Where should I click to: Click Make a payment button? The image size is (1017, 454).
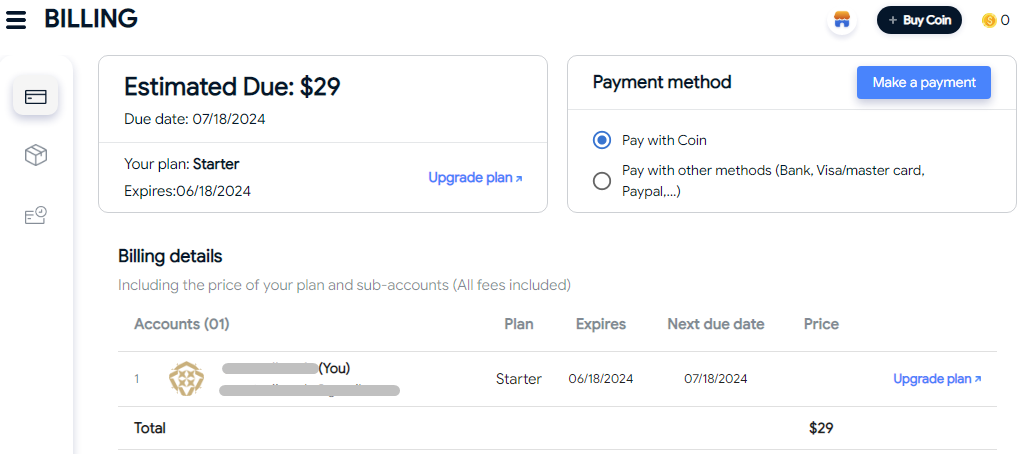924,82
